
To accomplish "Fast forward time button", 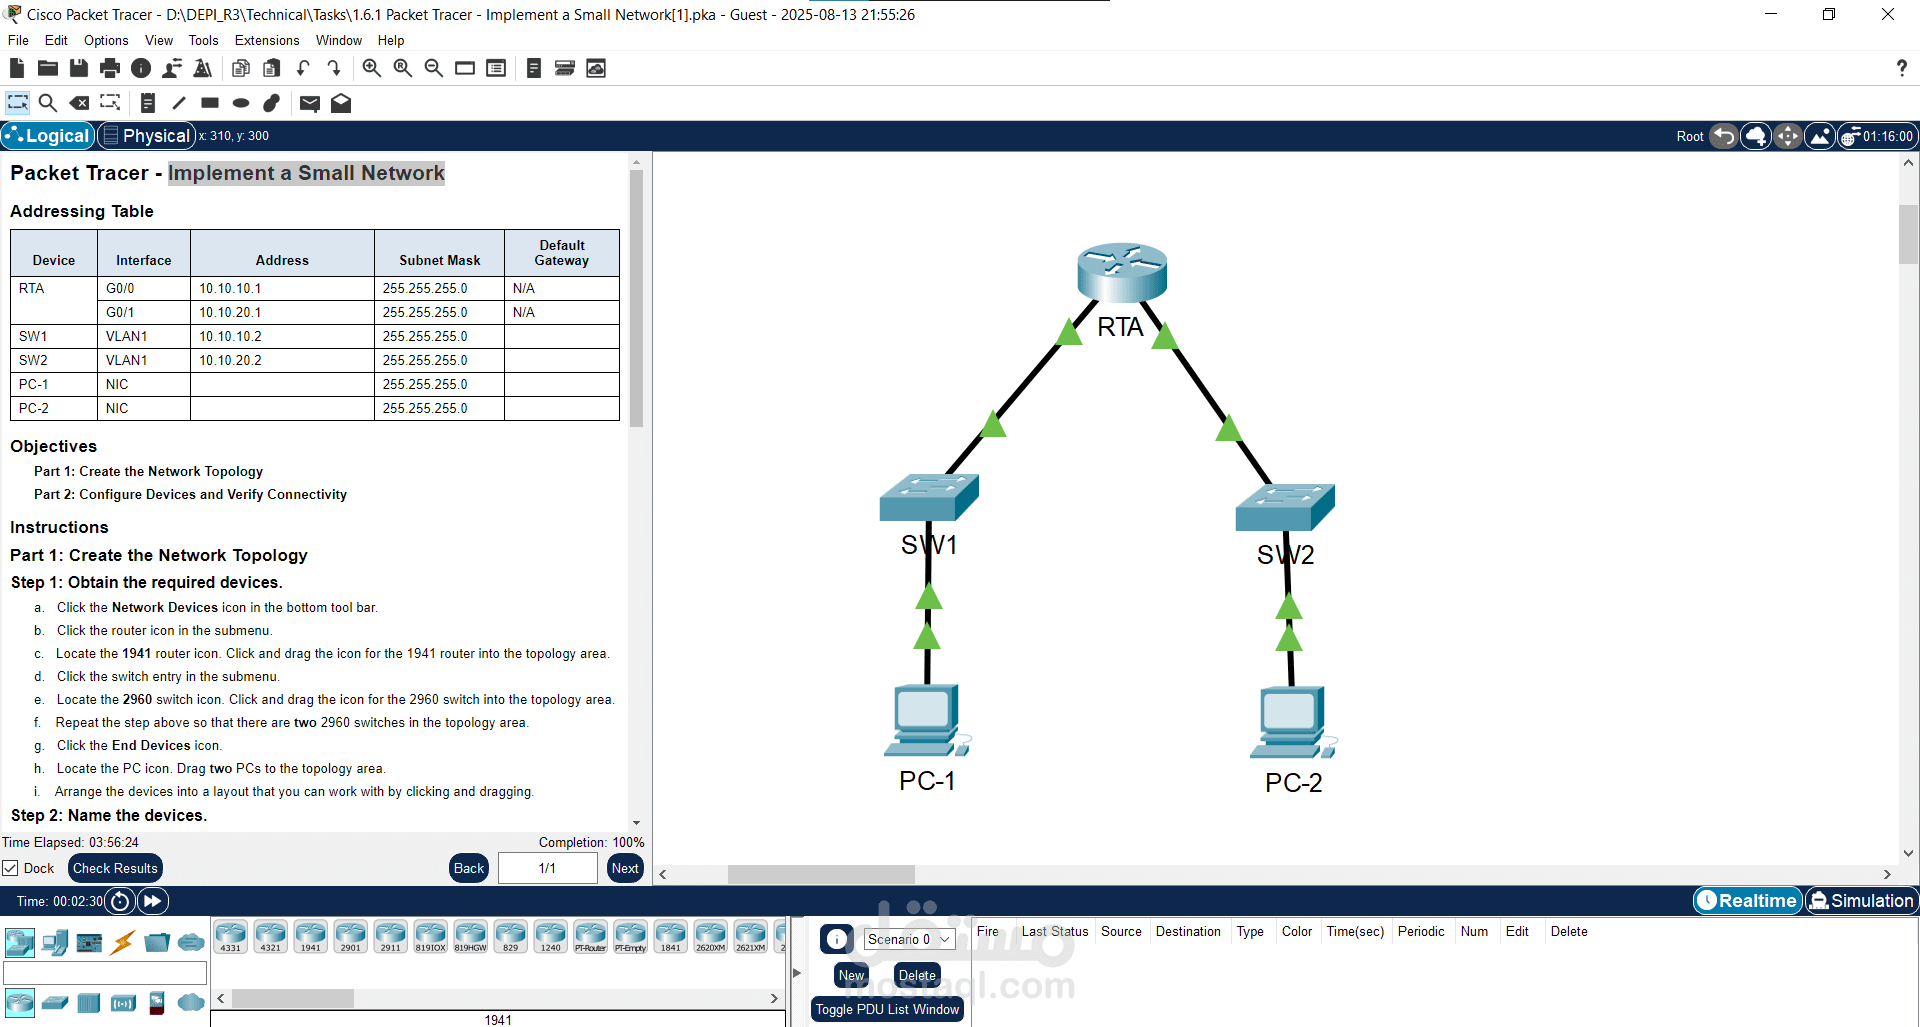I will (152, 901).
